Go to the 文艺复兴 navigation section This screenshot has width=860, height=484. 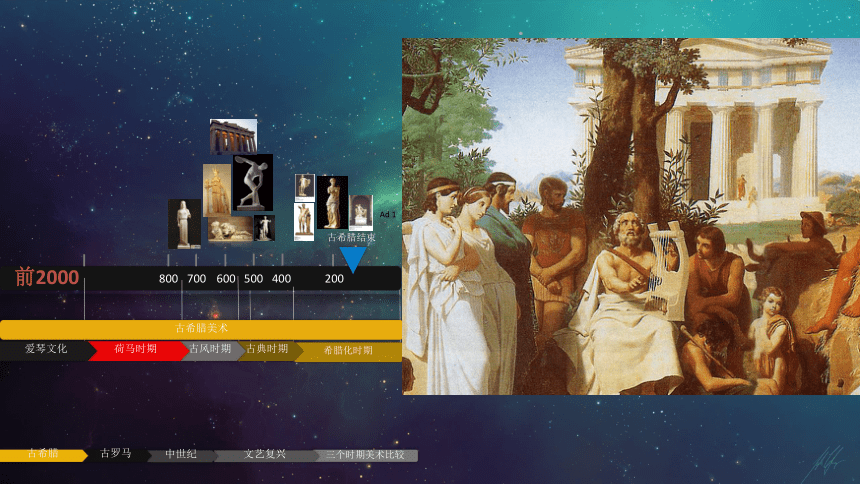coord(265,455)
